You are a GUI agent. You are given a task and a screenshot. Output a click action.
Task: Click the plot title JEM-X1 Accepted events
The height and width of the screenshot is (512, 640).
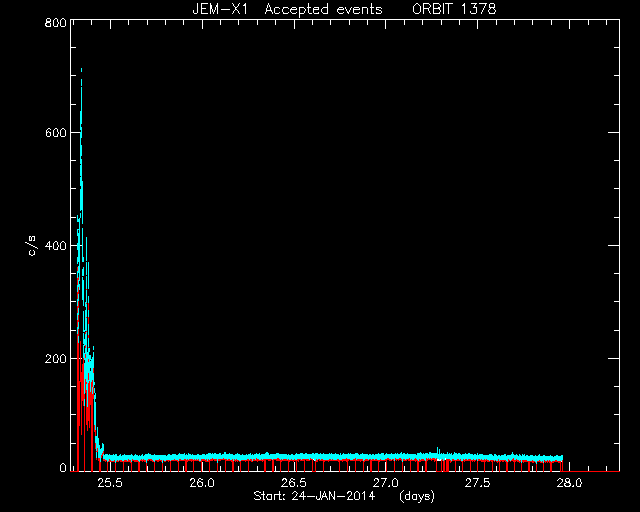287,9
